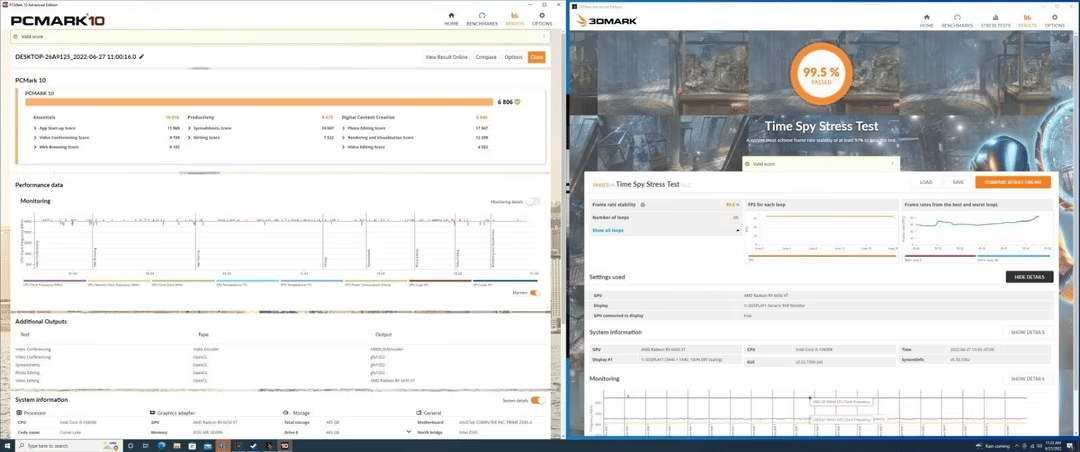Screen dimensions: 1080x452
Task: Click FPS for each loop chart
Action: [x=822, y=231]
